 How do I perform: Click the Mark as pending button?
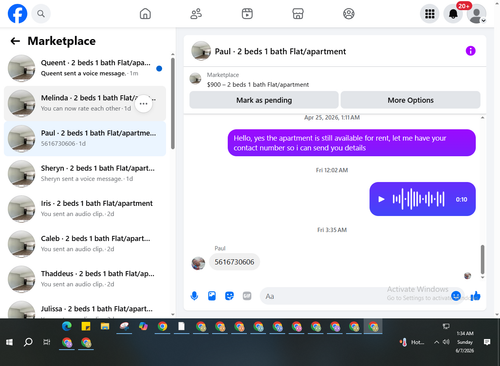coord(264,100)
